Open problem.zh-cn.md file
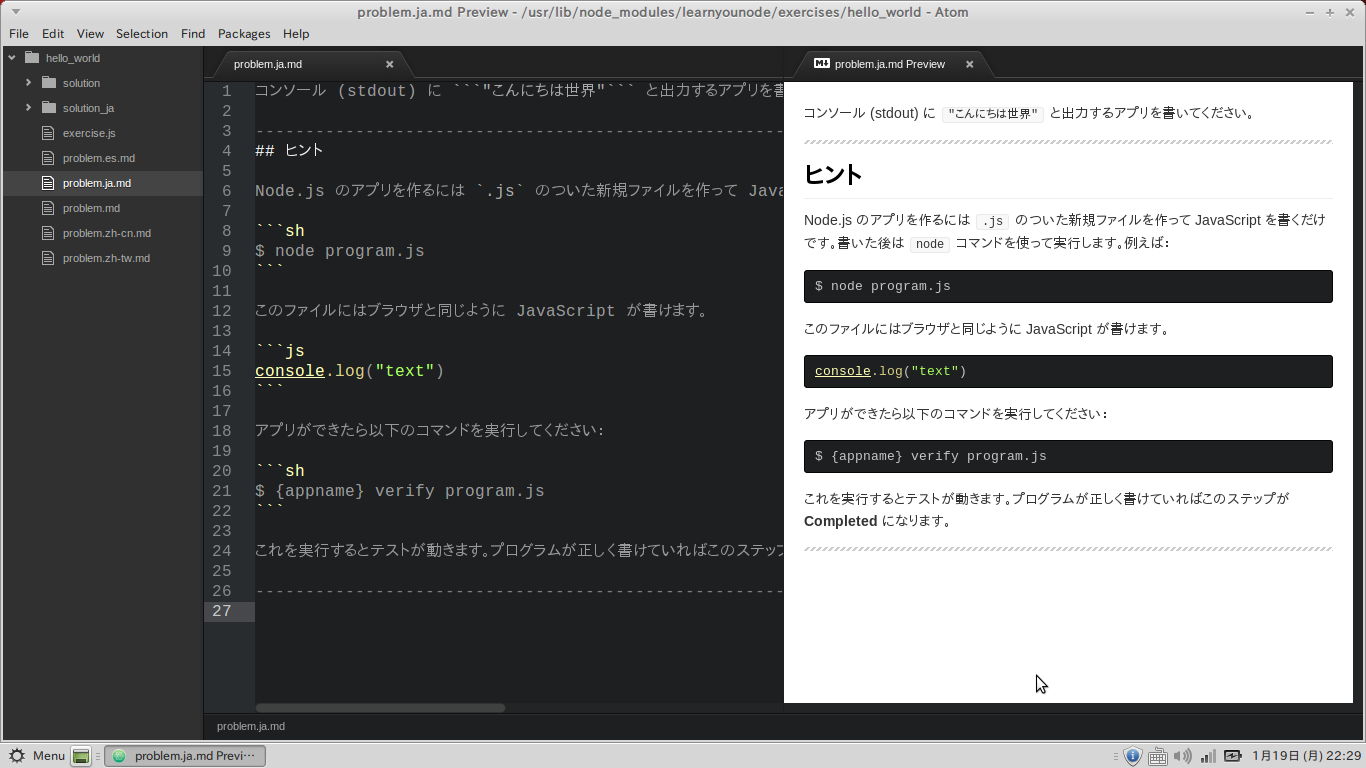The image size is (1366, 768). point(107,233)
